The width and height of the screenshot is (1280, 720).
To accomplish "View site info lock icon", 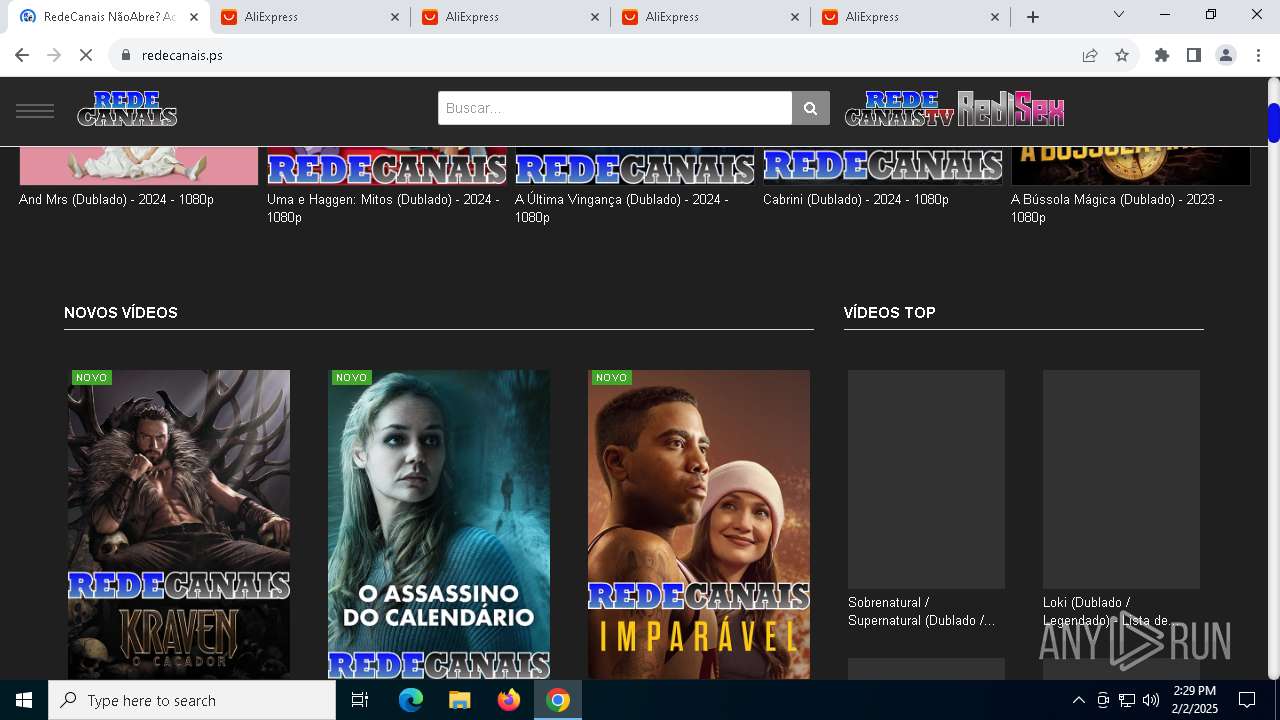I will point(126,55).
